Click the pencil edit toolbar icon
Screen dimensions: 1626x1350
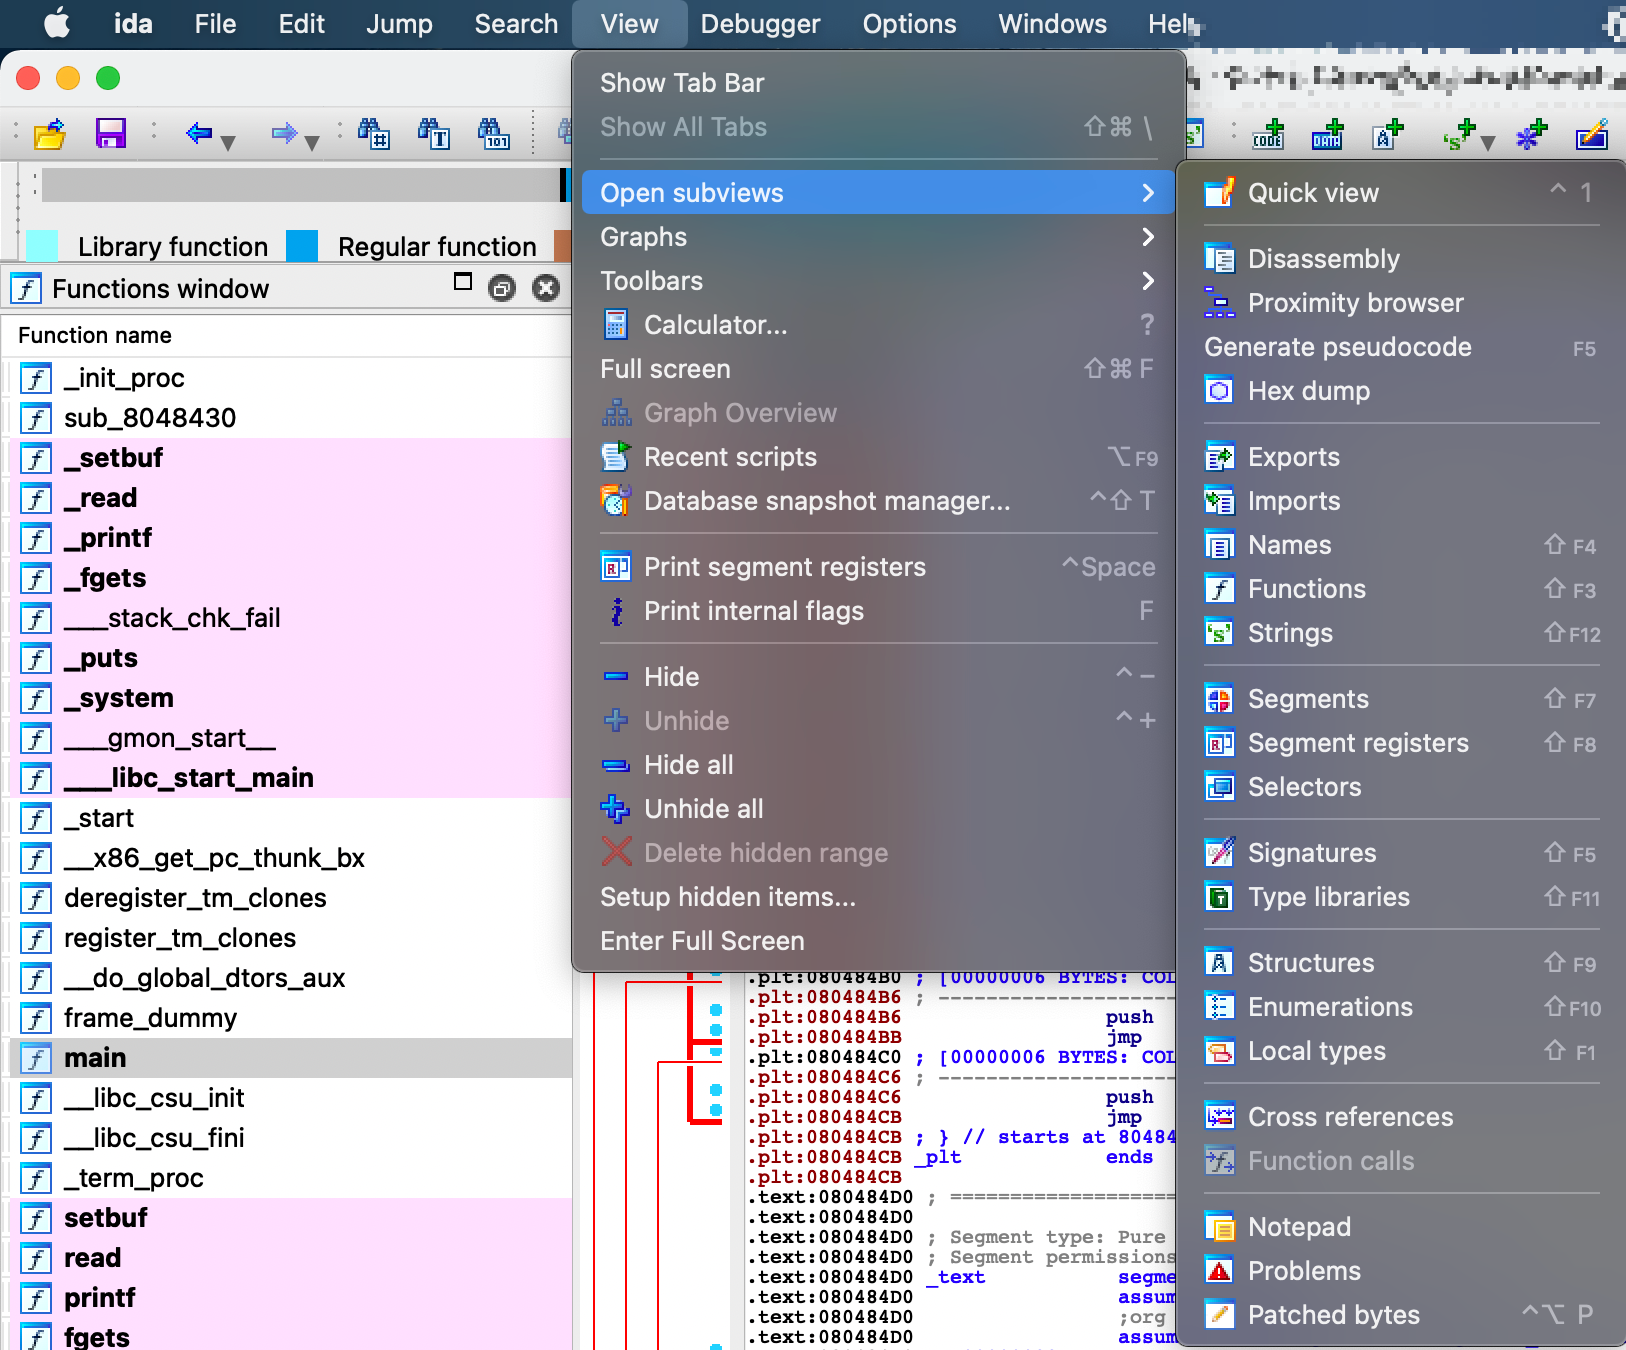(1592, 134)
